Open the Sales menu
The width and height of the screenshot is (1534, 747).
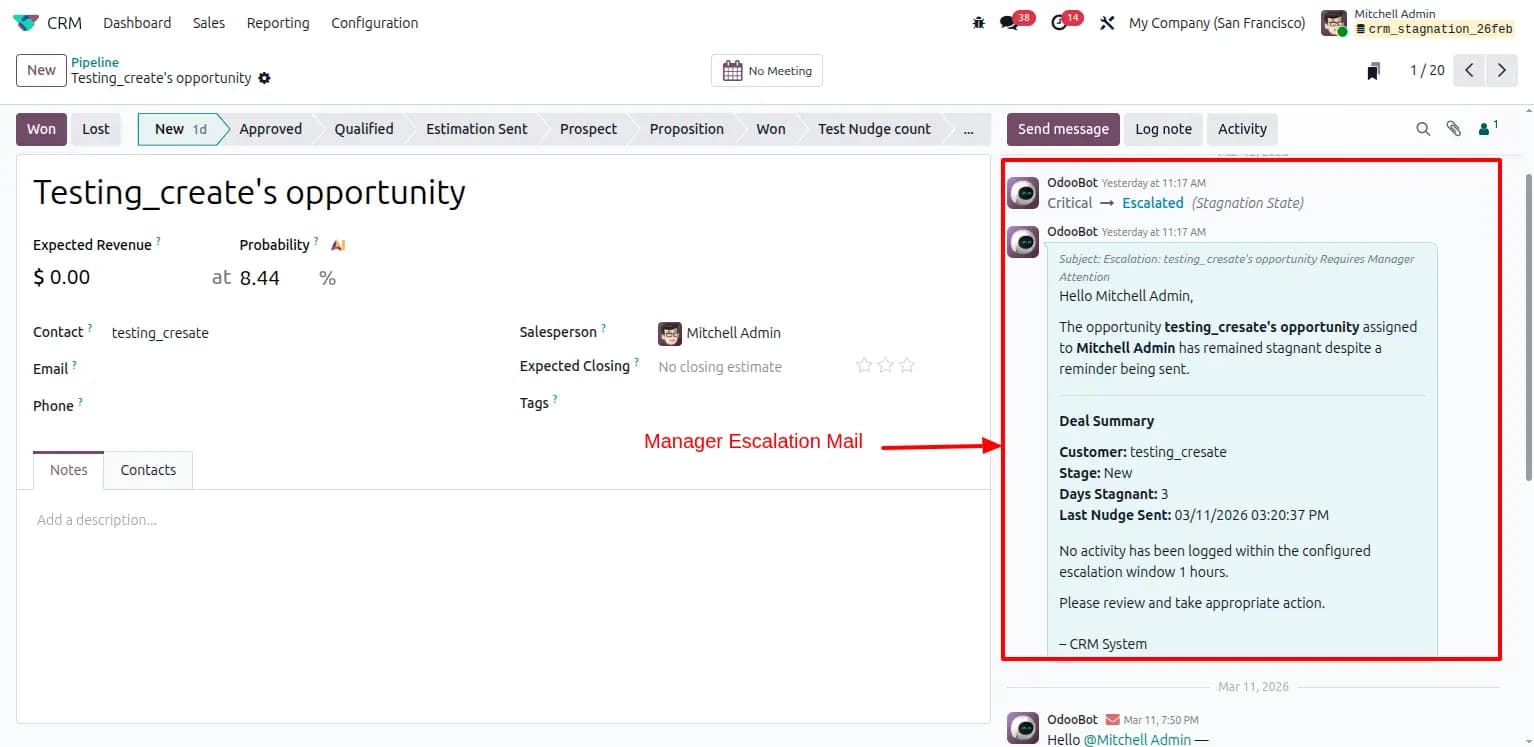point(209,22)
